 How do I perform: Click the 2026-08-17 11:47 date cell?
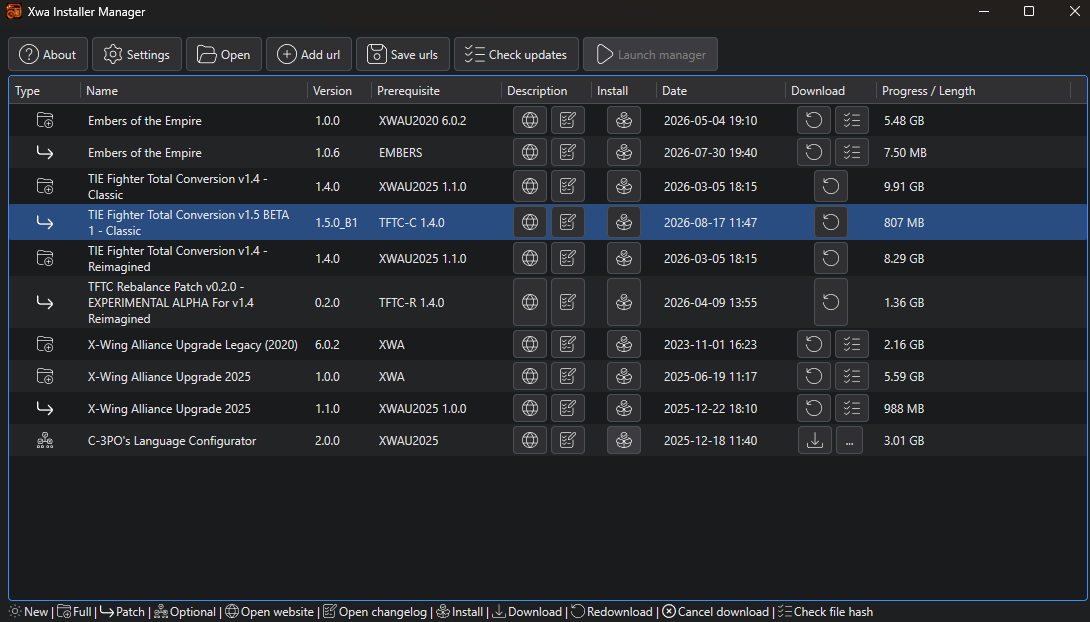click(x=710, y=222)
